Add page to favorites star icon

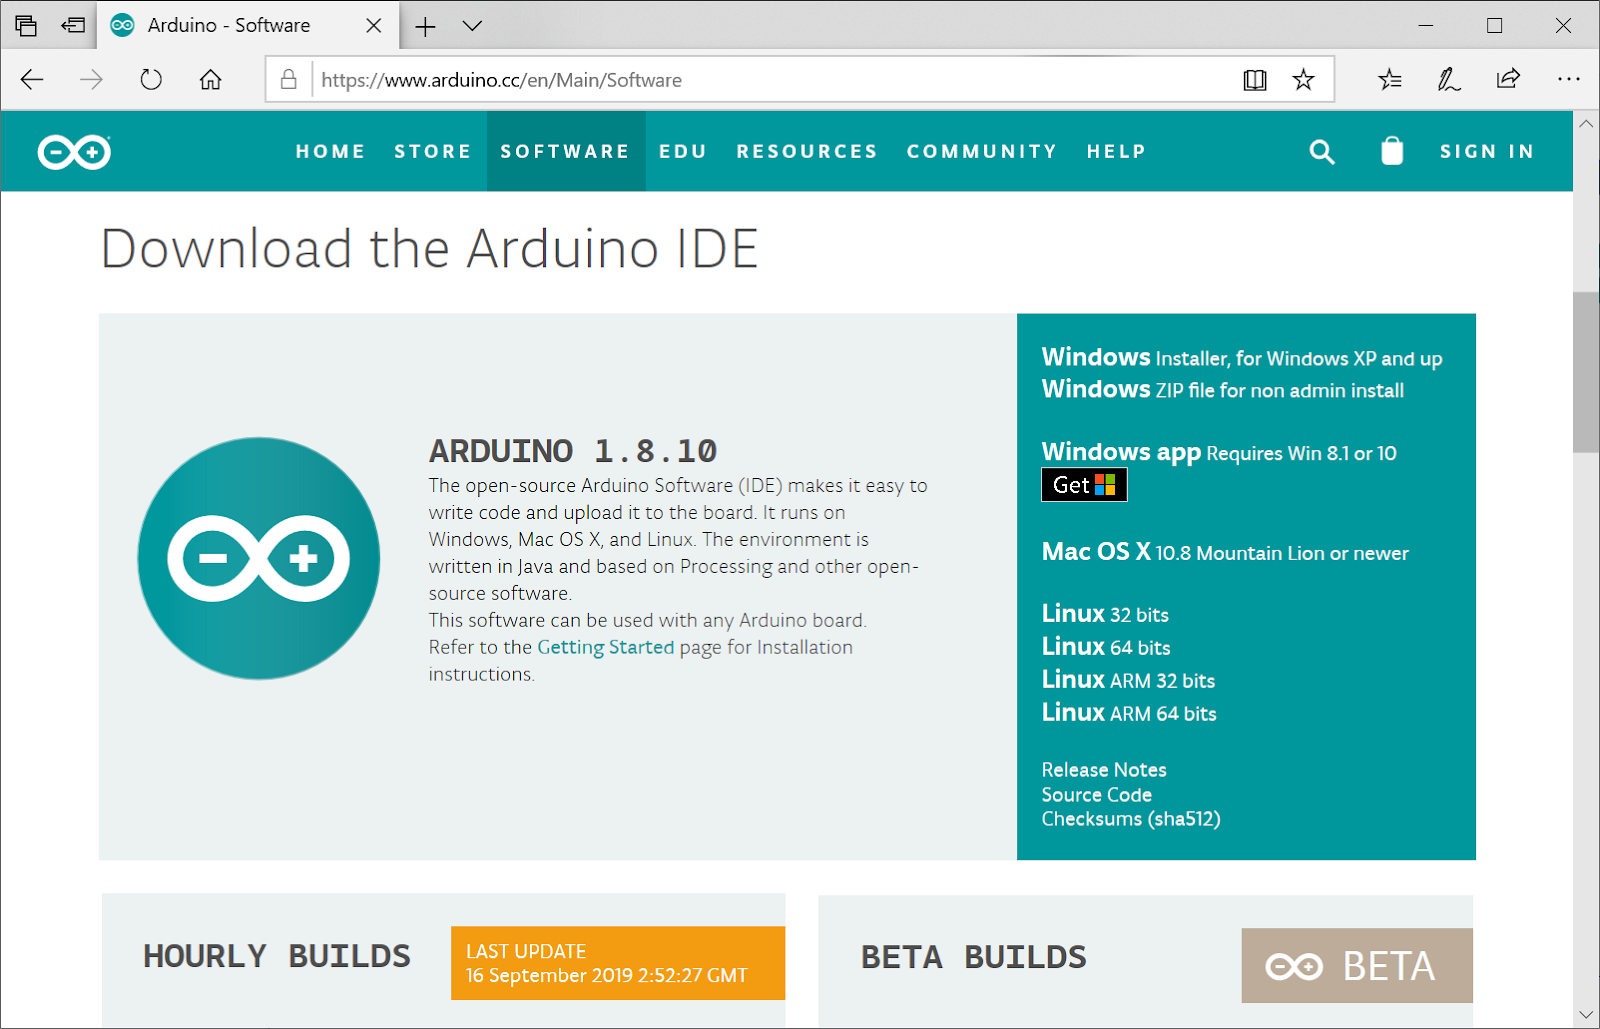1303,80
